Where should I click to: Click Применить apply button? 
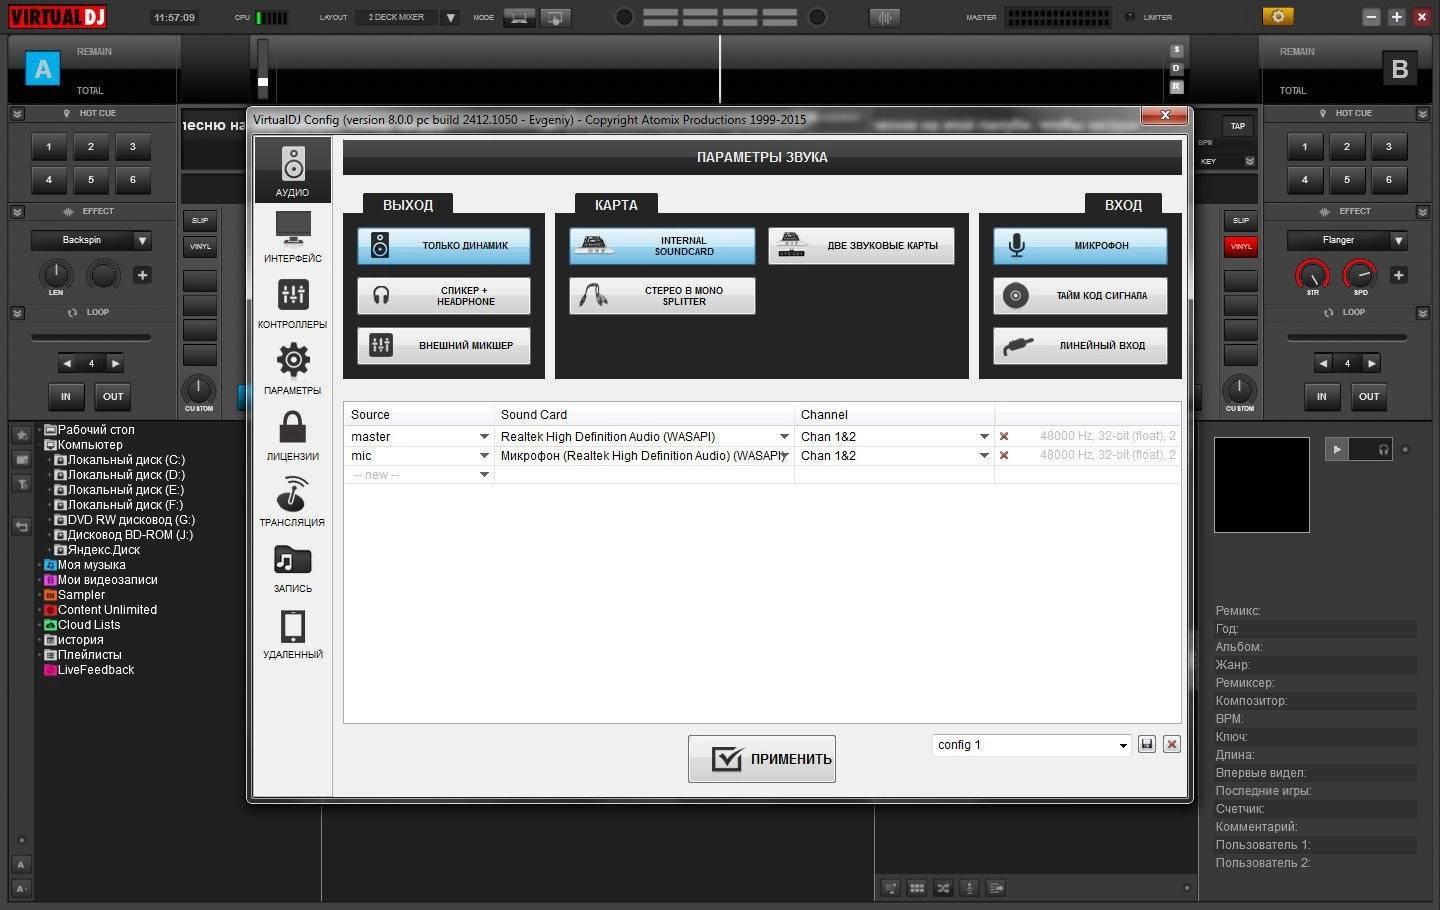pos(762,759)
